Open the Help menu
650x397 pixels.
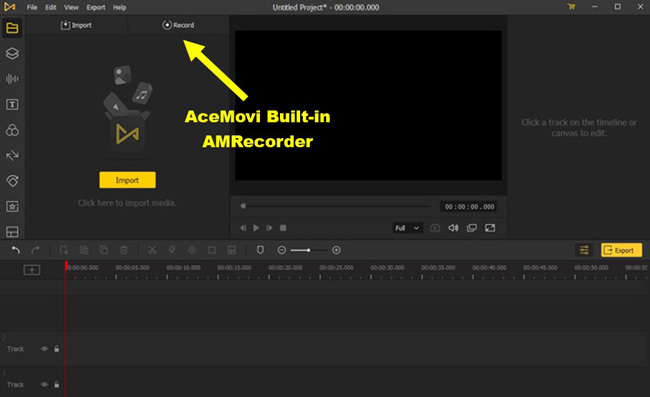[x=119, y=7]
